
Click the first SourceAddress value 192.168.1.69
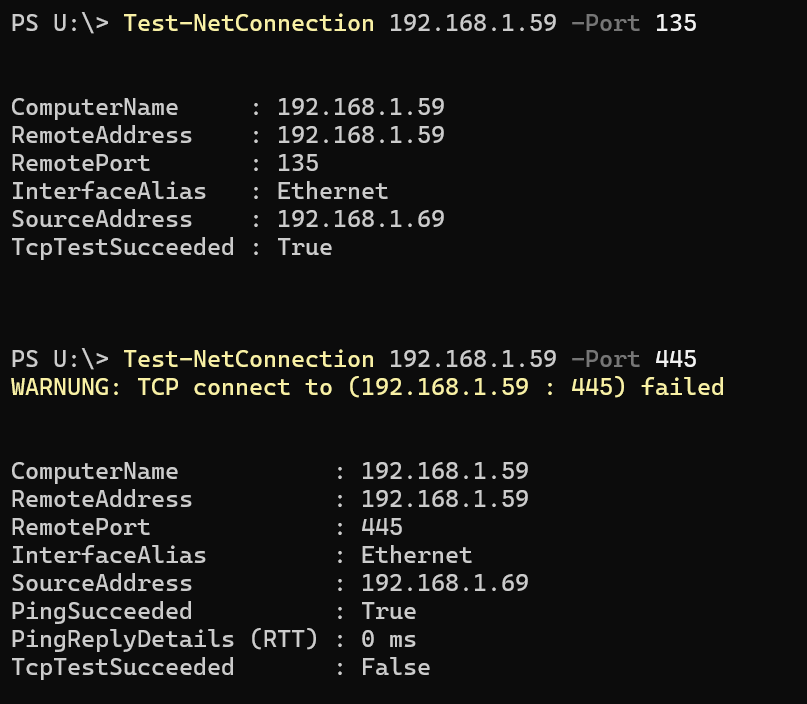pos(361,219)
